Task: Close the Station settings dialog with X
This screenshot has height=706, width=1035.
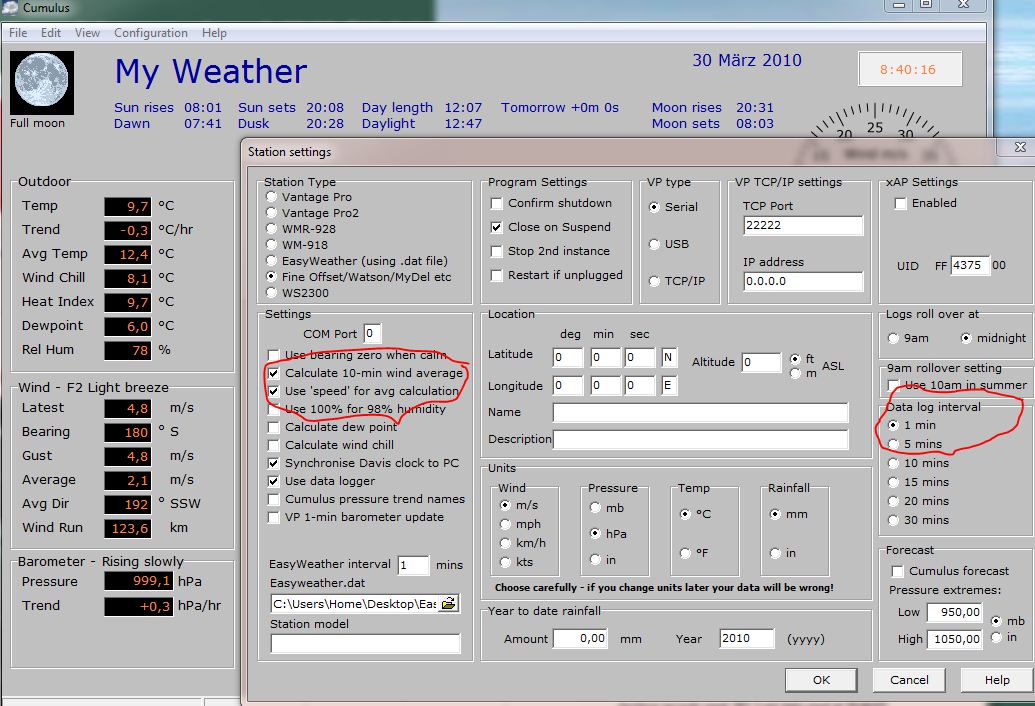Action: 1019,148
